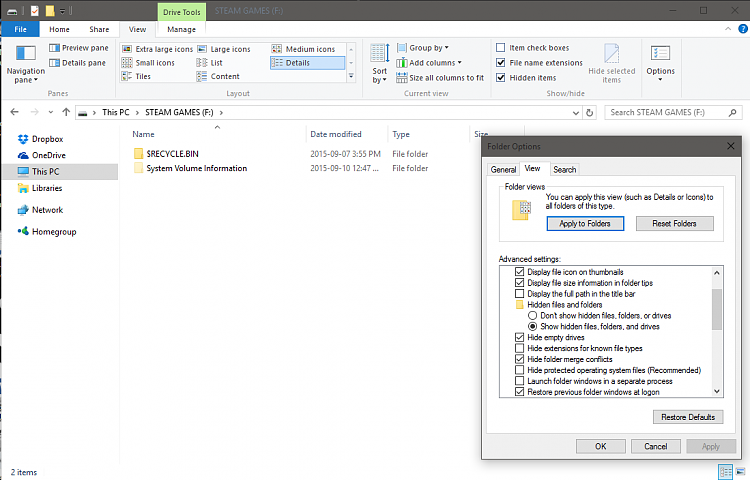Click the Apply to Folders button
The width and height of the screenshot is (750, 480).
coord(585,223)
